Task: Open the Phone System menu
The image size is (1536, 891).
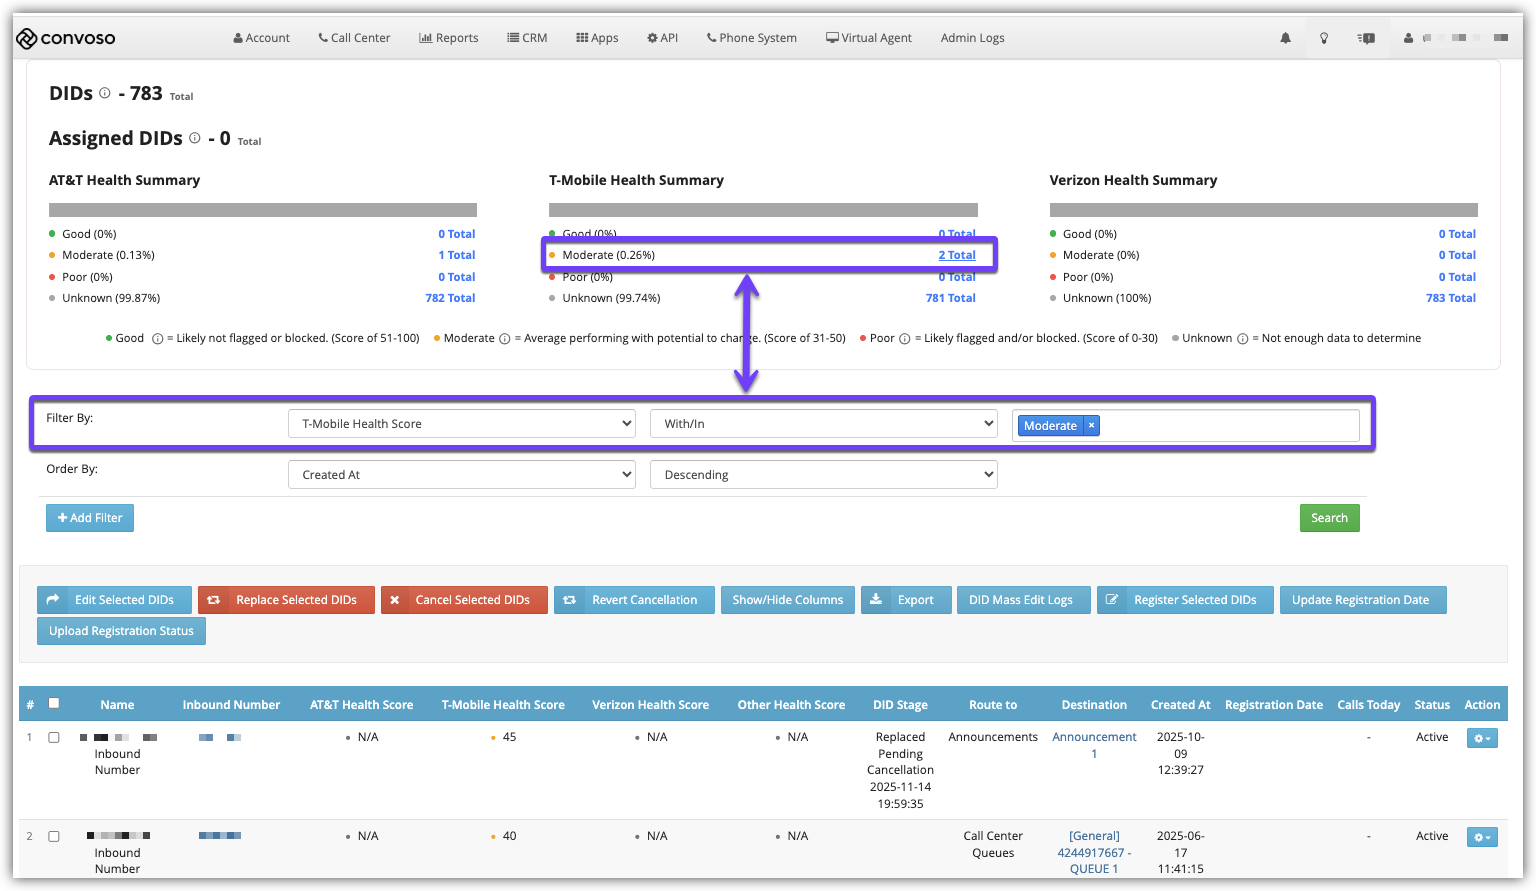Action: click(x=751, y=38)
